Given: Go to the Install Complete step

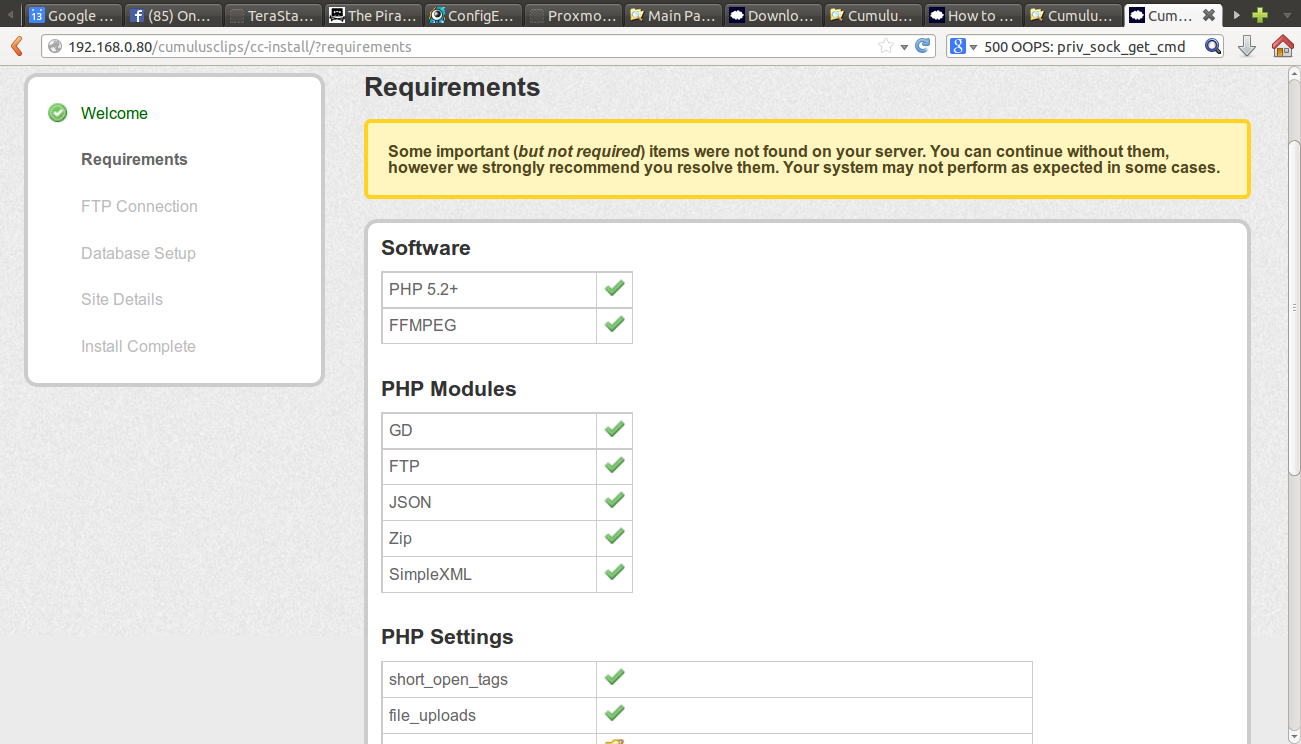Looking at the screenshot, I should click(x=138, y=346).
